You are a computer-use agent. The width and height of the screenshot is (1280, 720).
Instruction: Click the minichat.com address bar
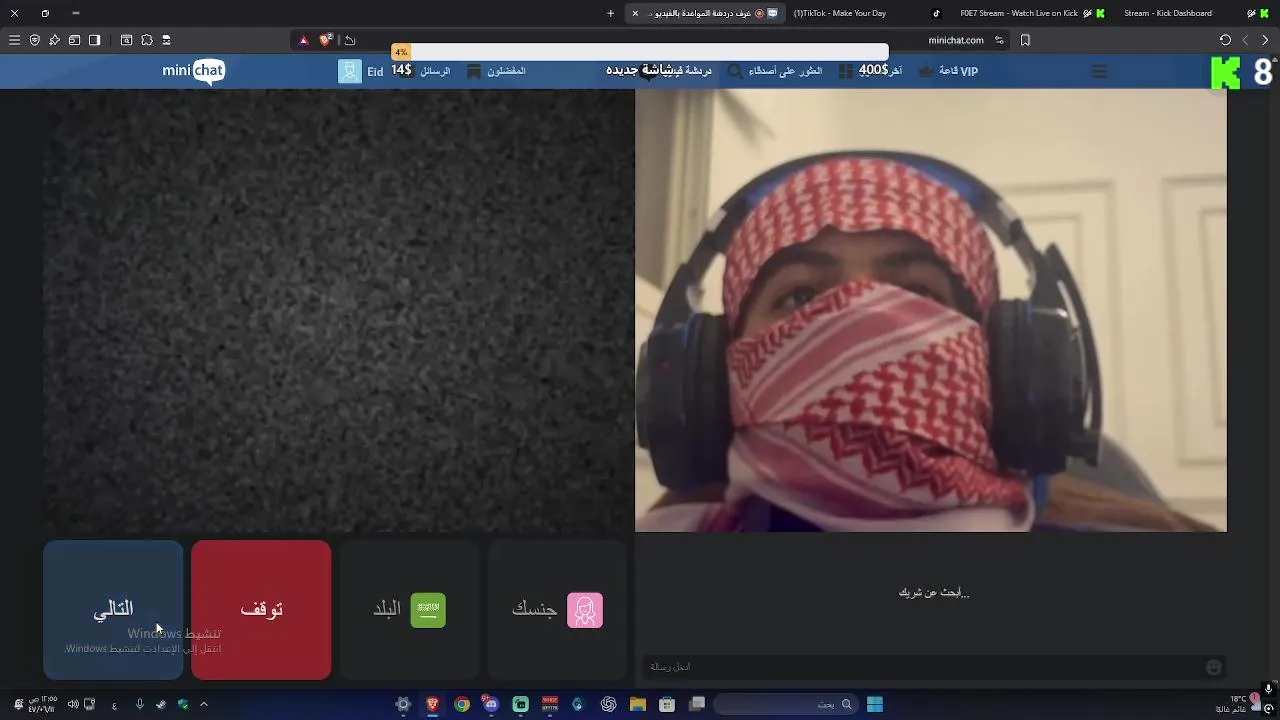956,40
